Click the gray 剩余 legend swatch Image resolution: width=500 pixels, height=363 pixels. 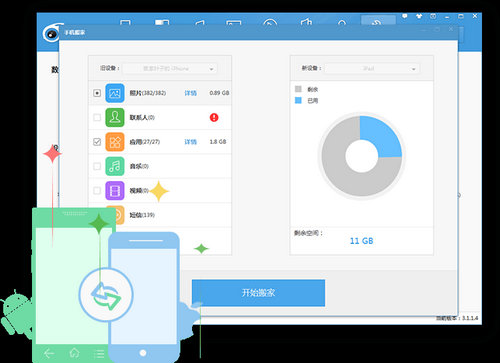pyautogui.click(x=298, y=89)
